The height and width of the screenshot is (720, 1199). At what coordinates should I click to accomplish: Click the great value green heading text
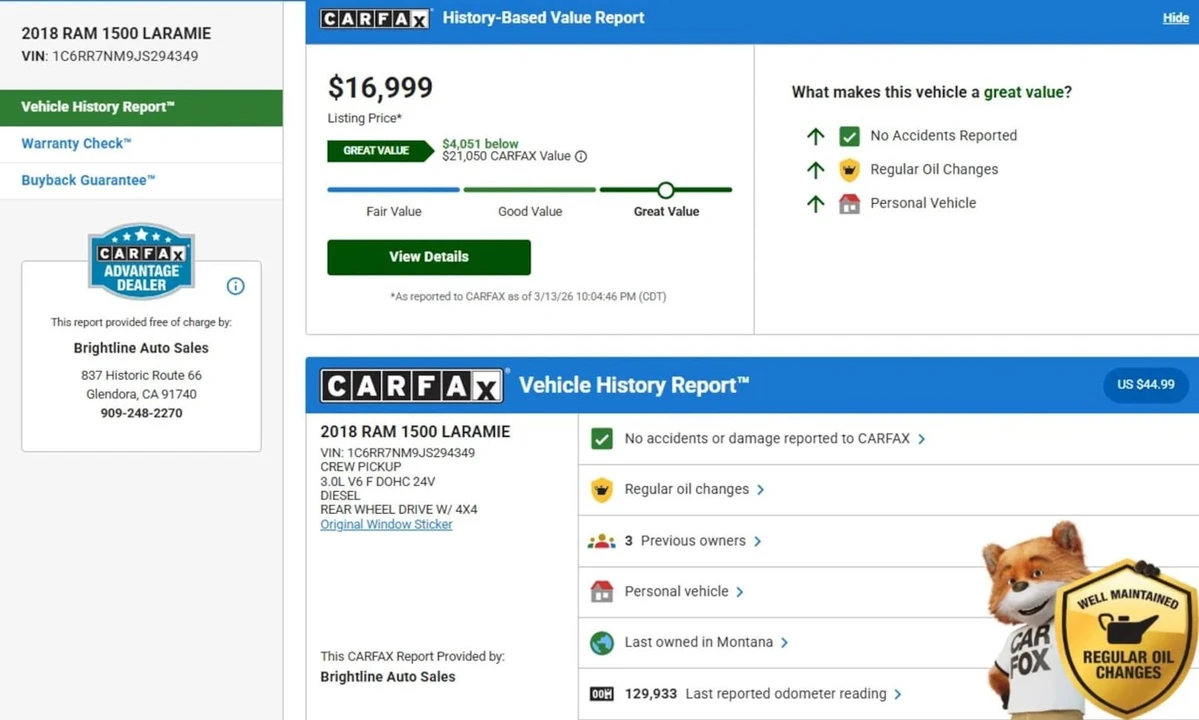pyautogui.click(x=1023, y=92)
